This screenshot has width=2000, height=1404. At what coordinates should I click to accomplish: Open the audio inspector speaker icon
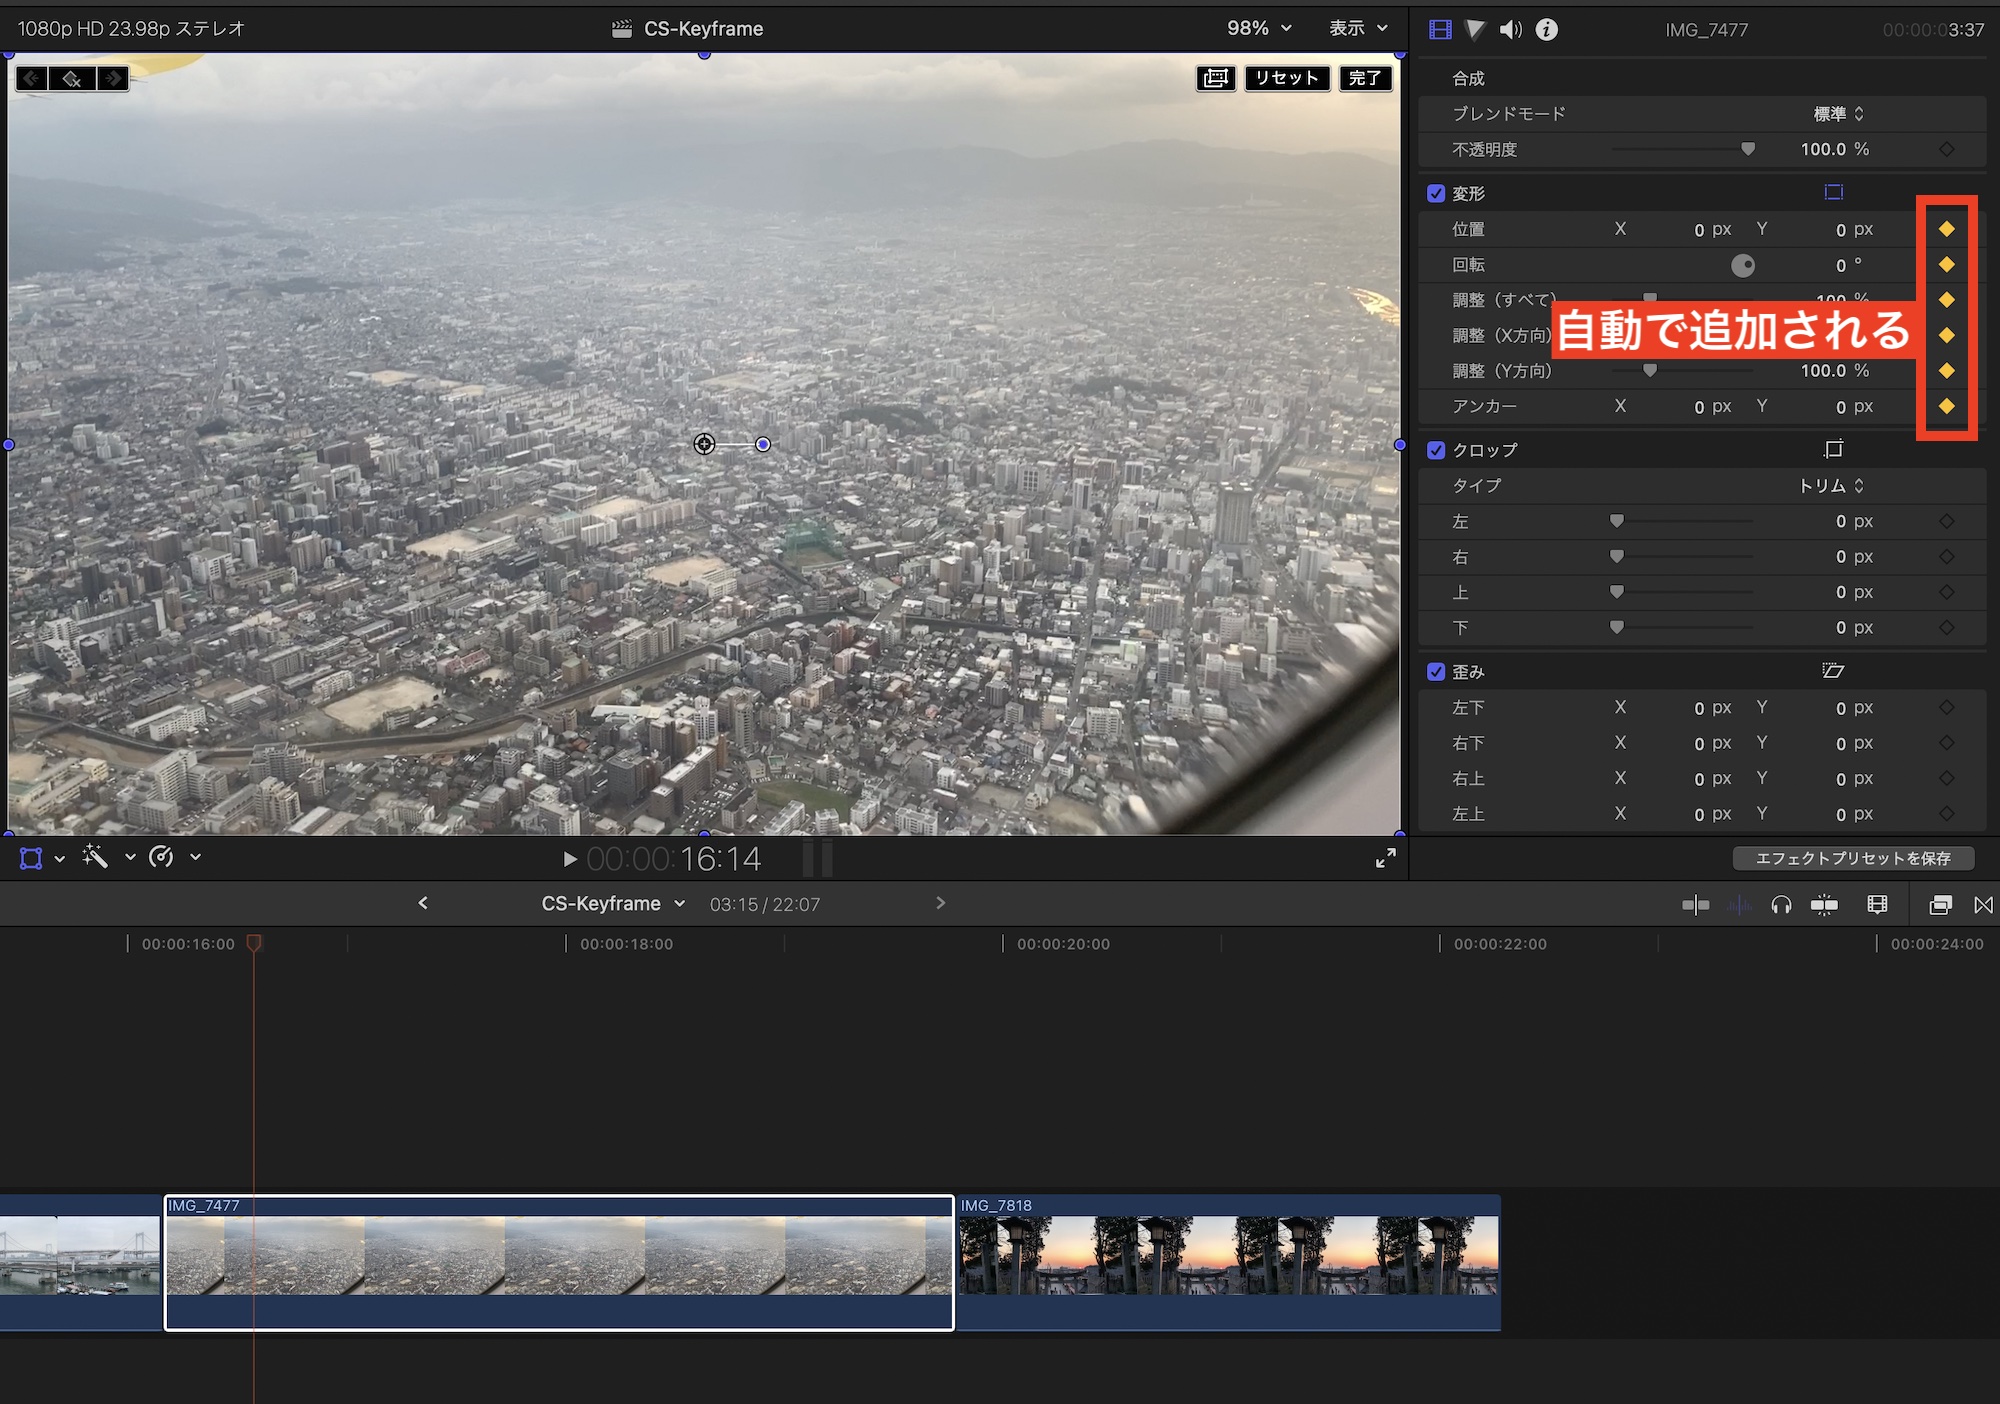[x=1510, y=29]
